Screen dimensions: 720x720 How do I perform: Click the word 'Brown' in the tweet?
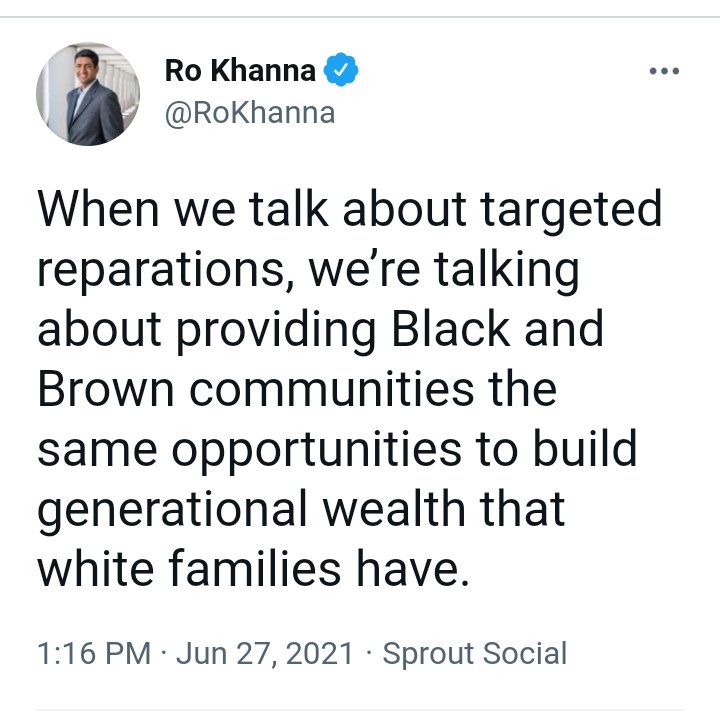tap(106, 389)
